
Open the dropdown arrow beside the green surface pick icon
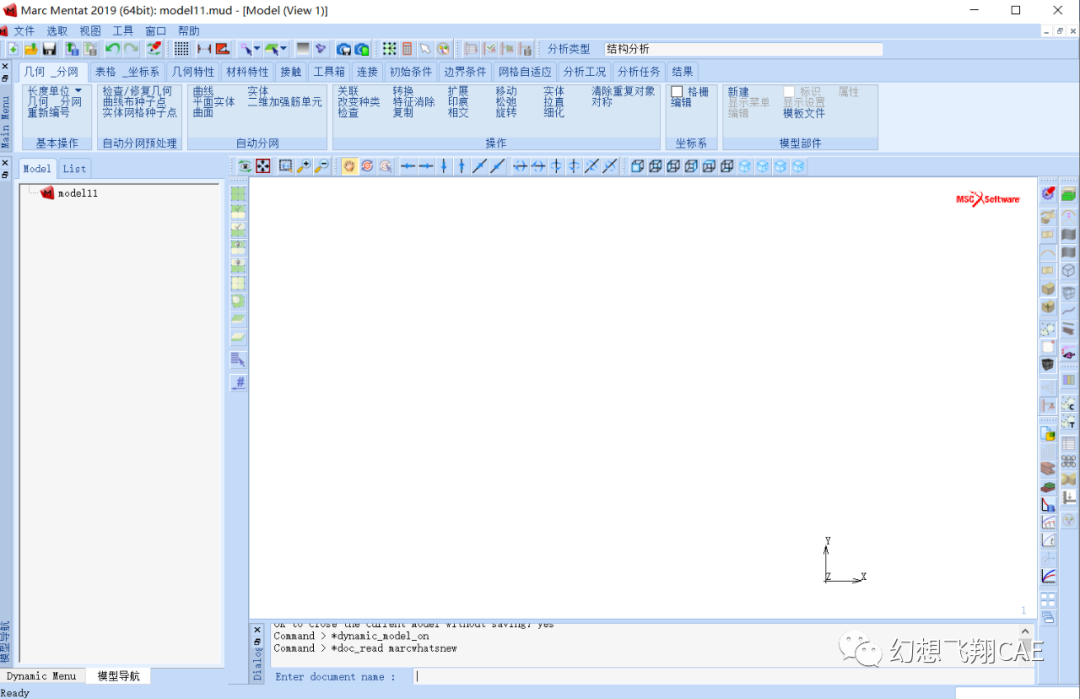[284, 49]
